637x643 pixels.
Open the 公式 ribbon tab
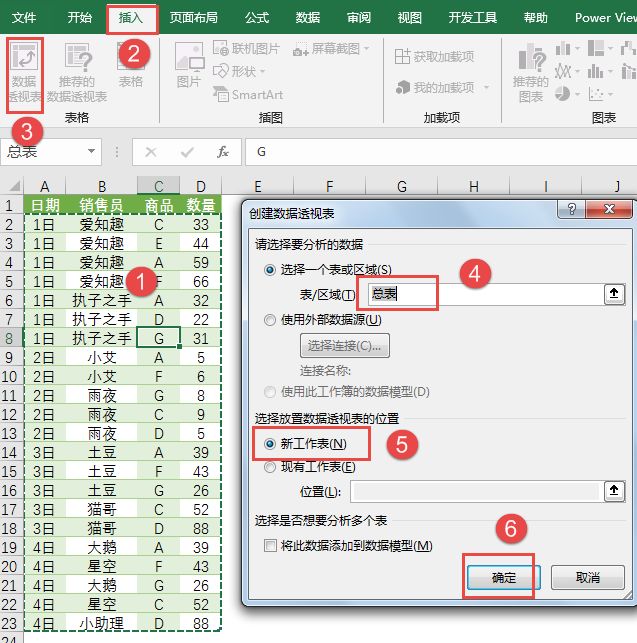pyautogui.click(x=257, y=17)
